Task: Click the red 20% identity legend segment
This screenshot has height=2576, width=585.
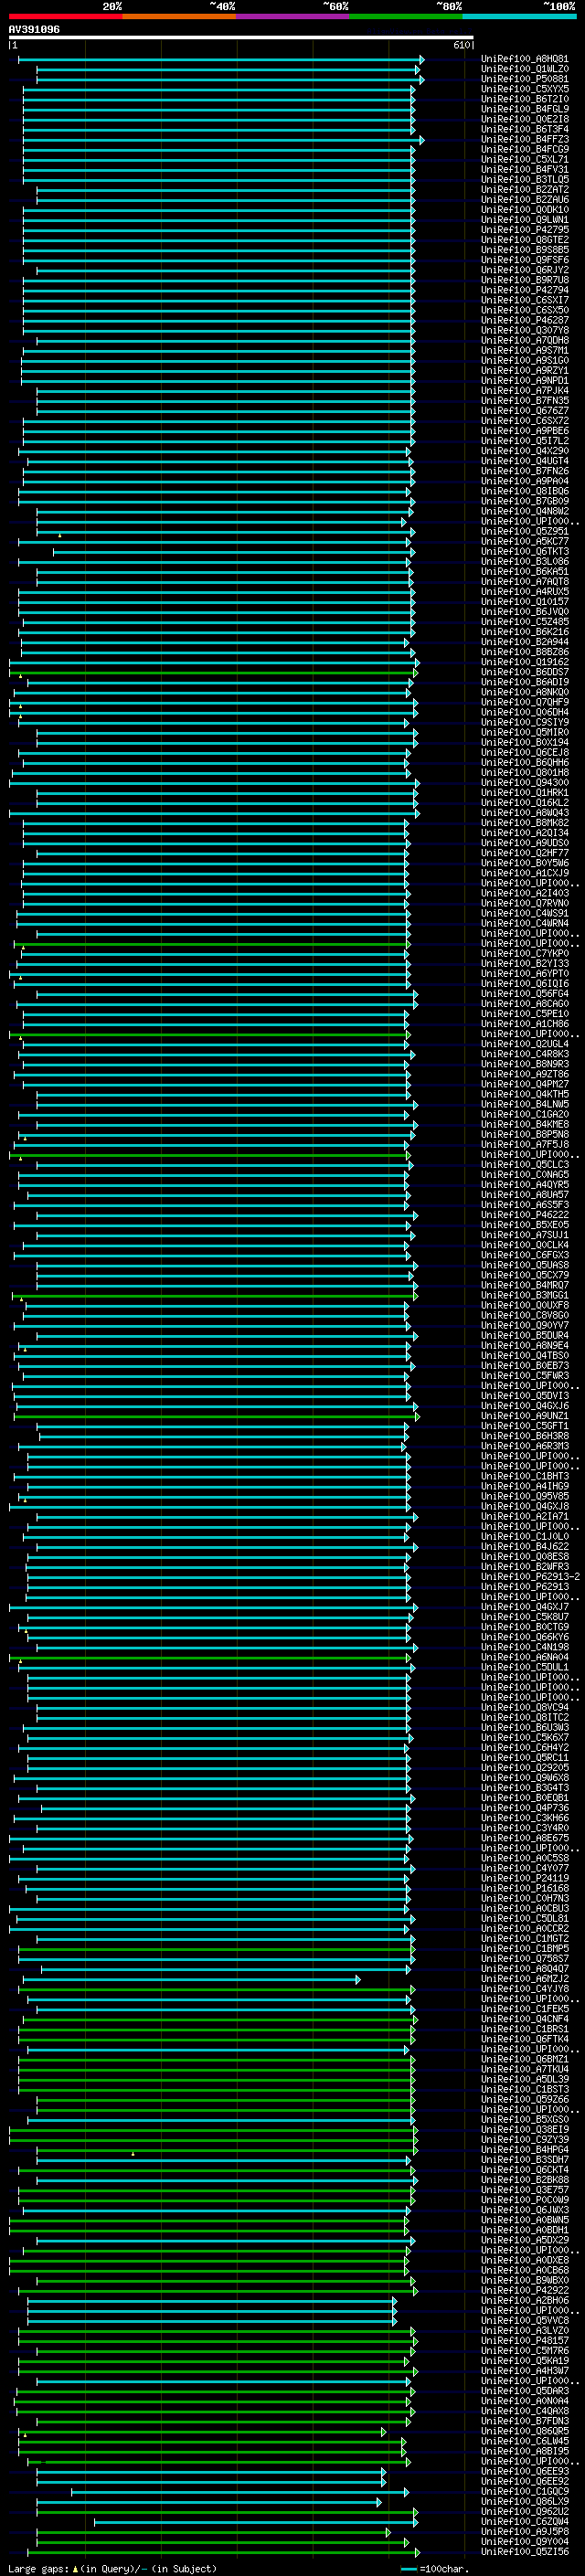Action: [65, 16]
